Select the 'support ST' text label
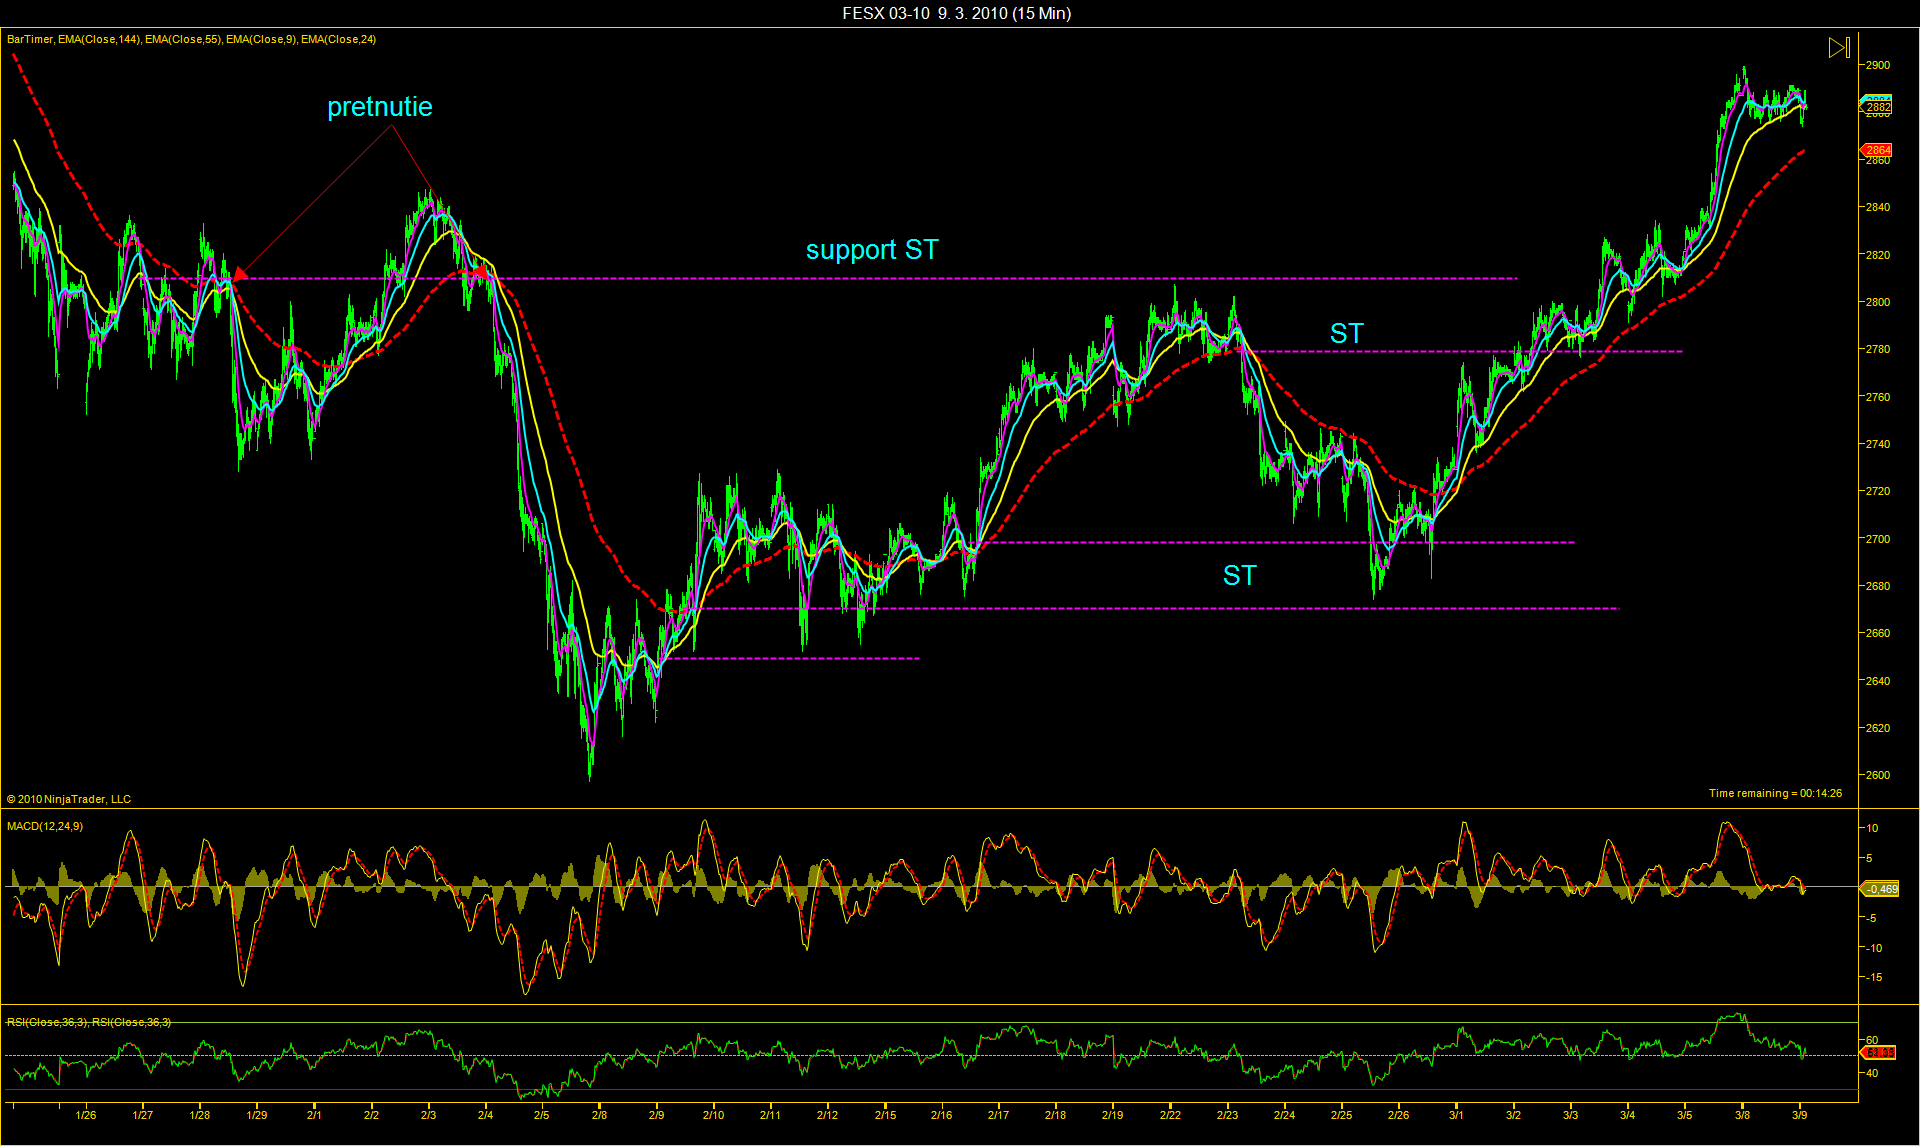Screen dimensions: 1920x1146 pos(872,250)
